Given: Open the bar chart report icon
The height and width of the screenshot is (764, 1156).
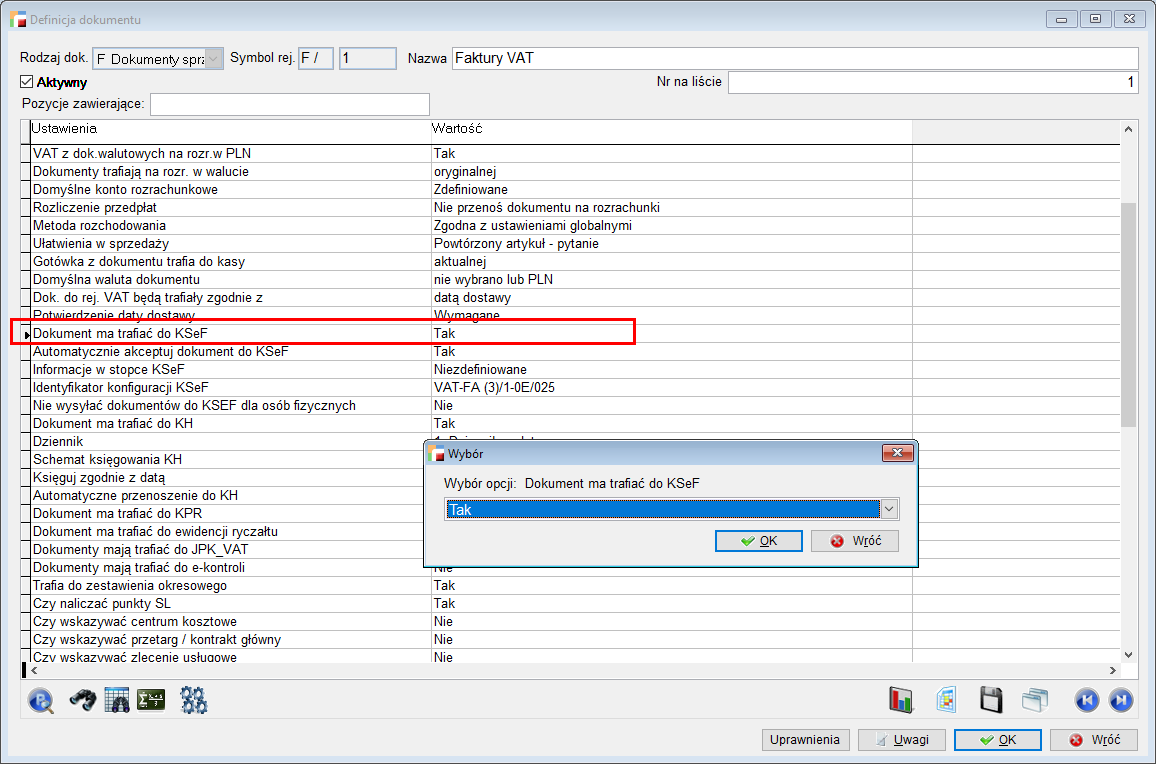Looking at the screenshot, I should 902,700.
